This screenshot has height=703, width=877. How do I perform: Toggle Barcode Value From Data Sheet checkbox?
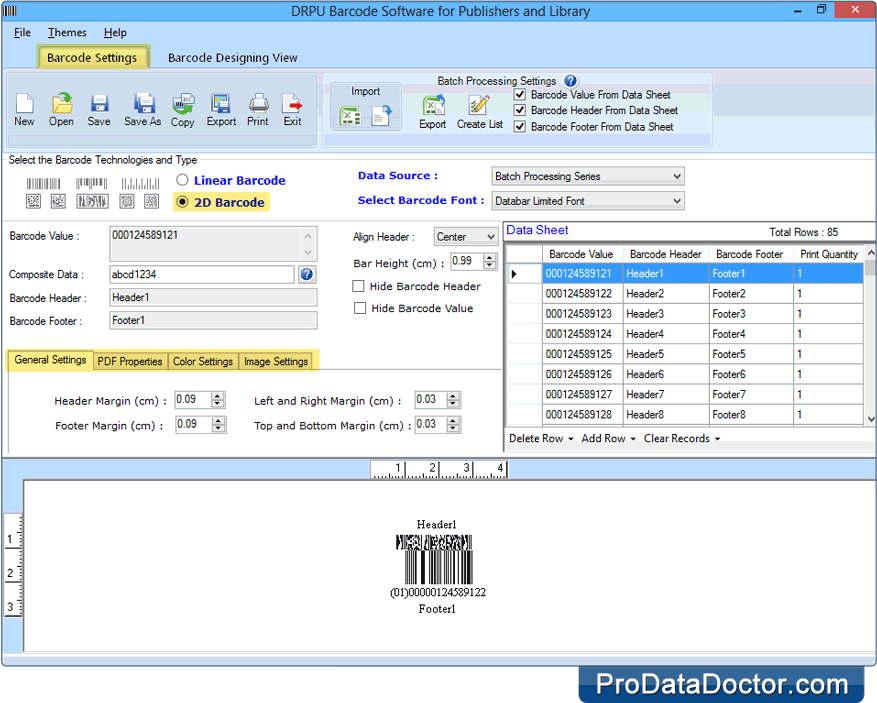(520, 95)
